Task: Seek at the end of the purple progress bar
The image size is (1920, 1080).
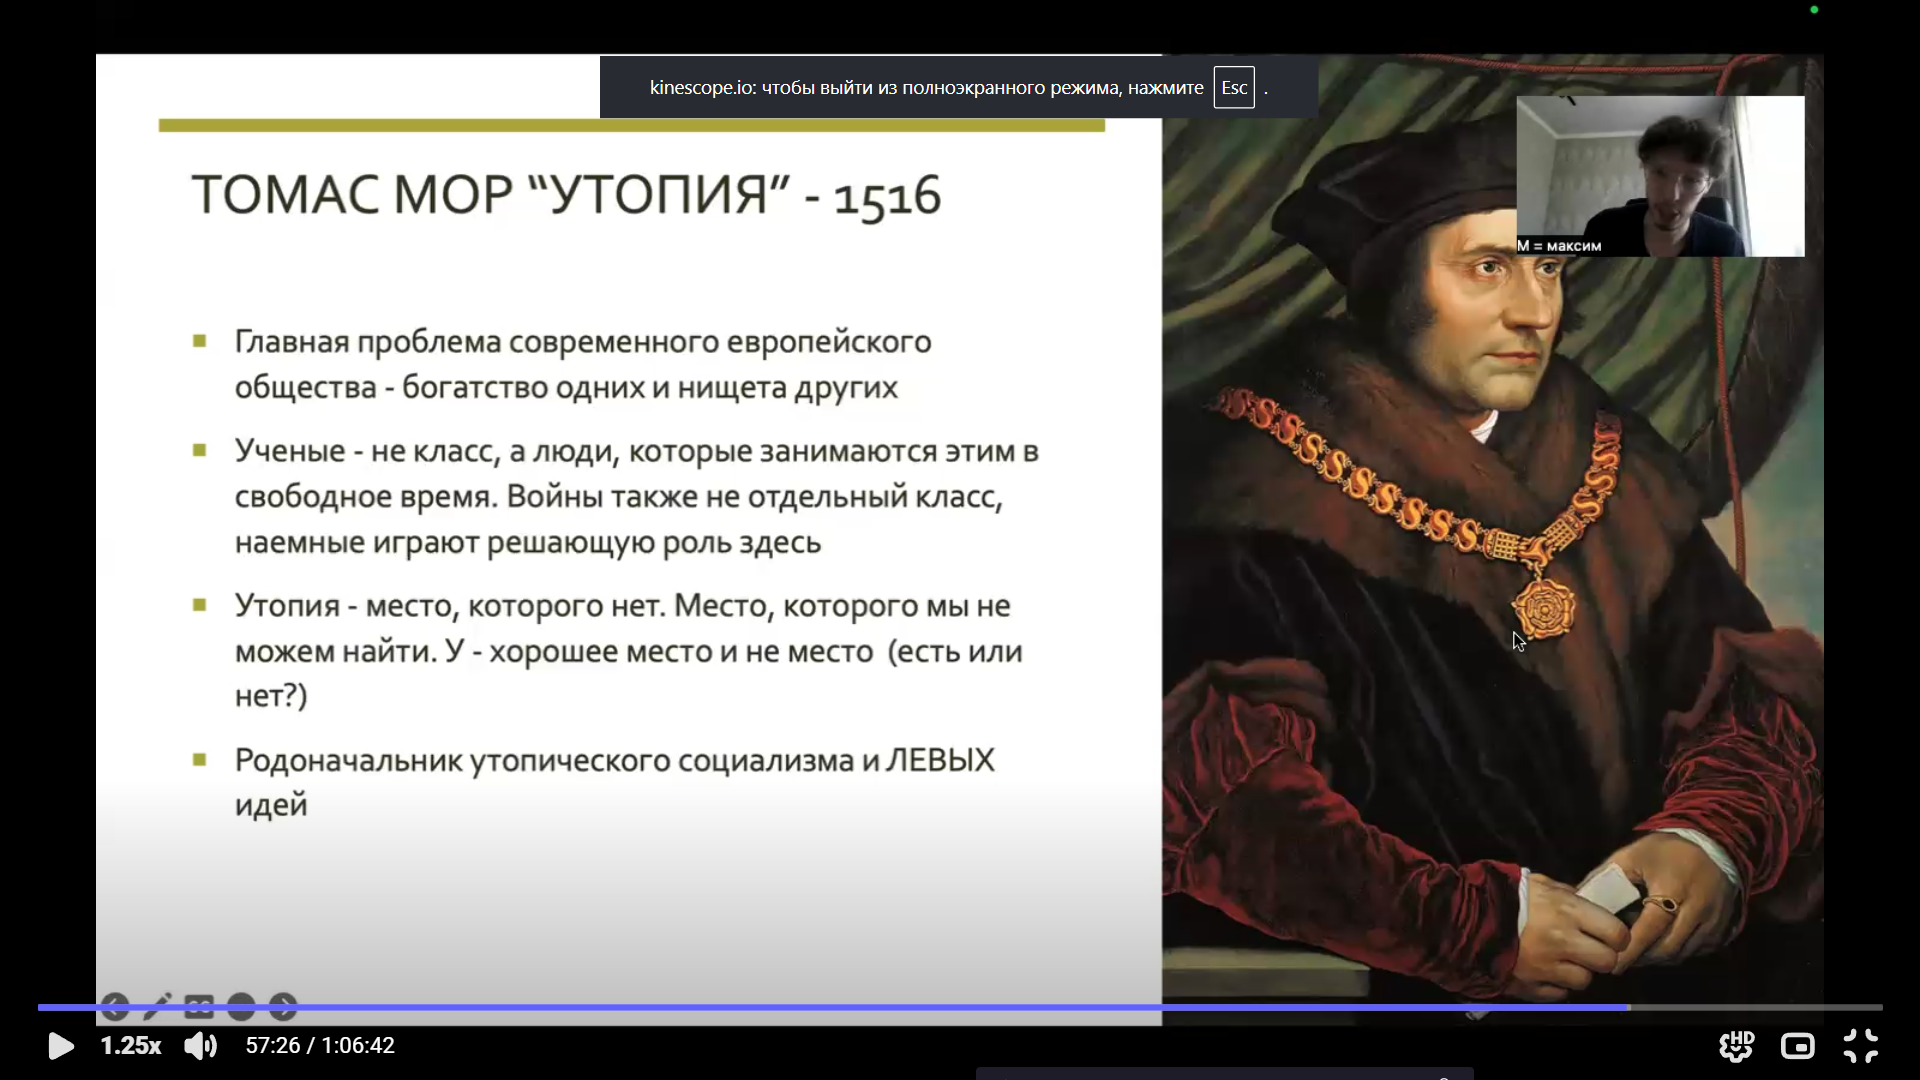Action: tap(1627, 1007)
